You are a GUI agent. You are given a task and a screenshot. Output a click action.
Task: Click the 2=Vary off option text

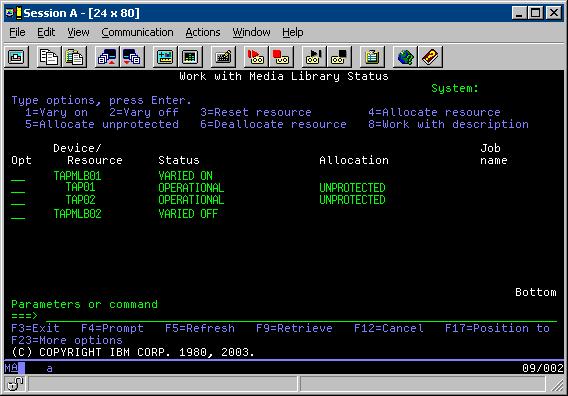pyautogui.click(x=144, y=112)
